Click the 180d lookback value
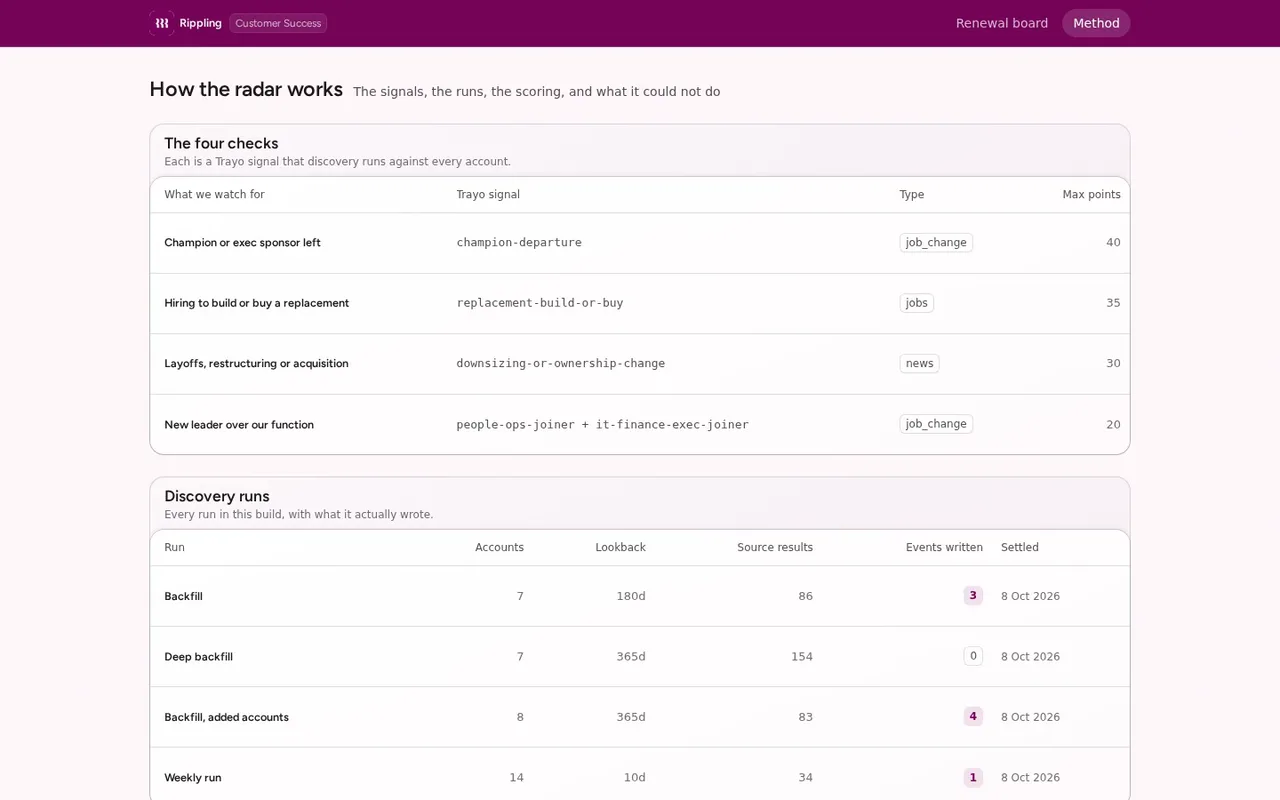This screenshot has width=1280, height=800. click(631, 597)
